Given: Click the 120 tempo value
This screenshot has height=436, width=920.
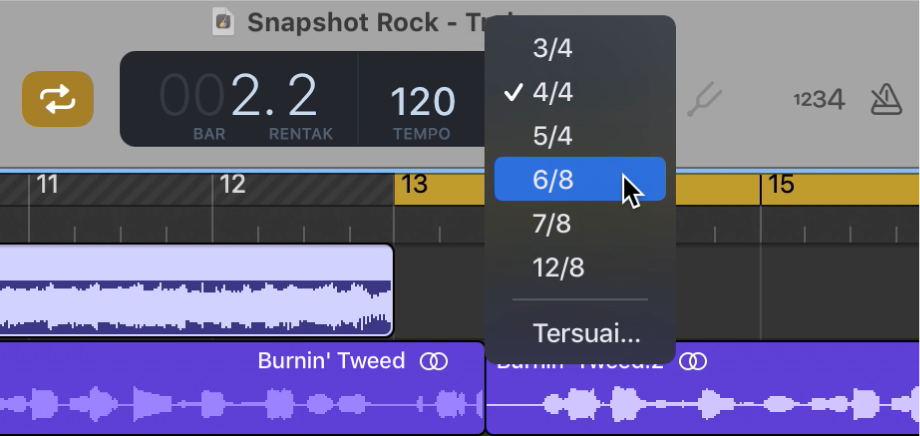Looking at the screenshot, I should (x=421, y=101).
